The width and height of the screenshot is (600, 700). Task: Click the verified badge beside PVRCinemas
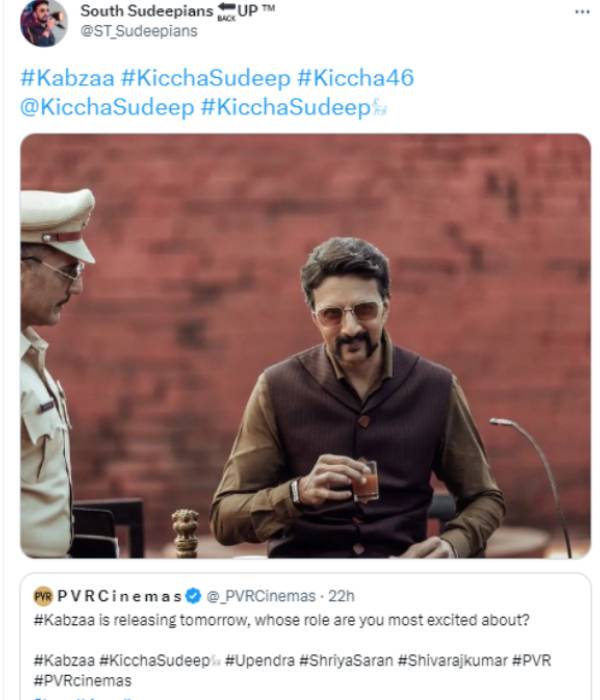coord(194,596)
